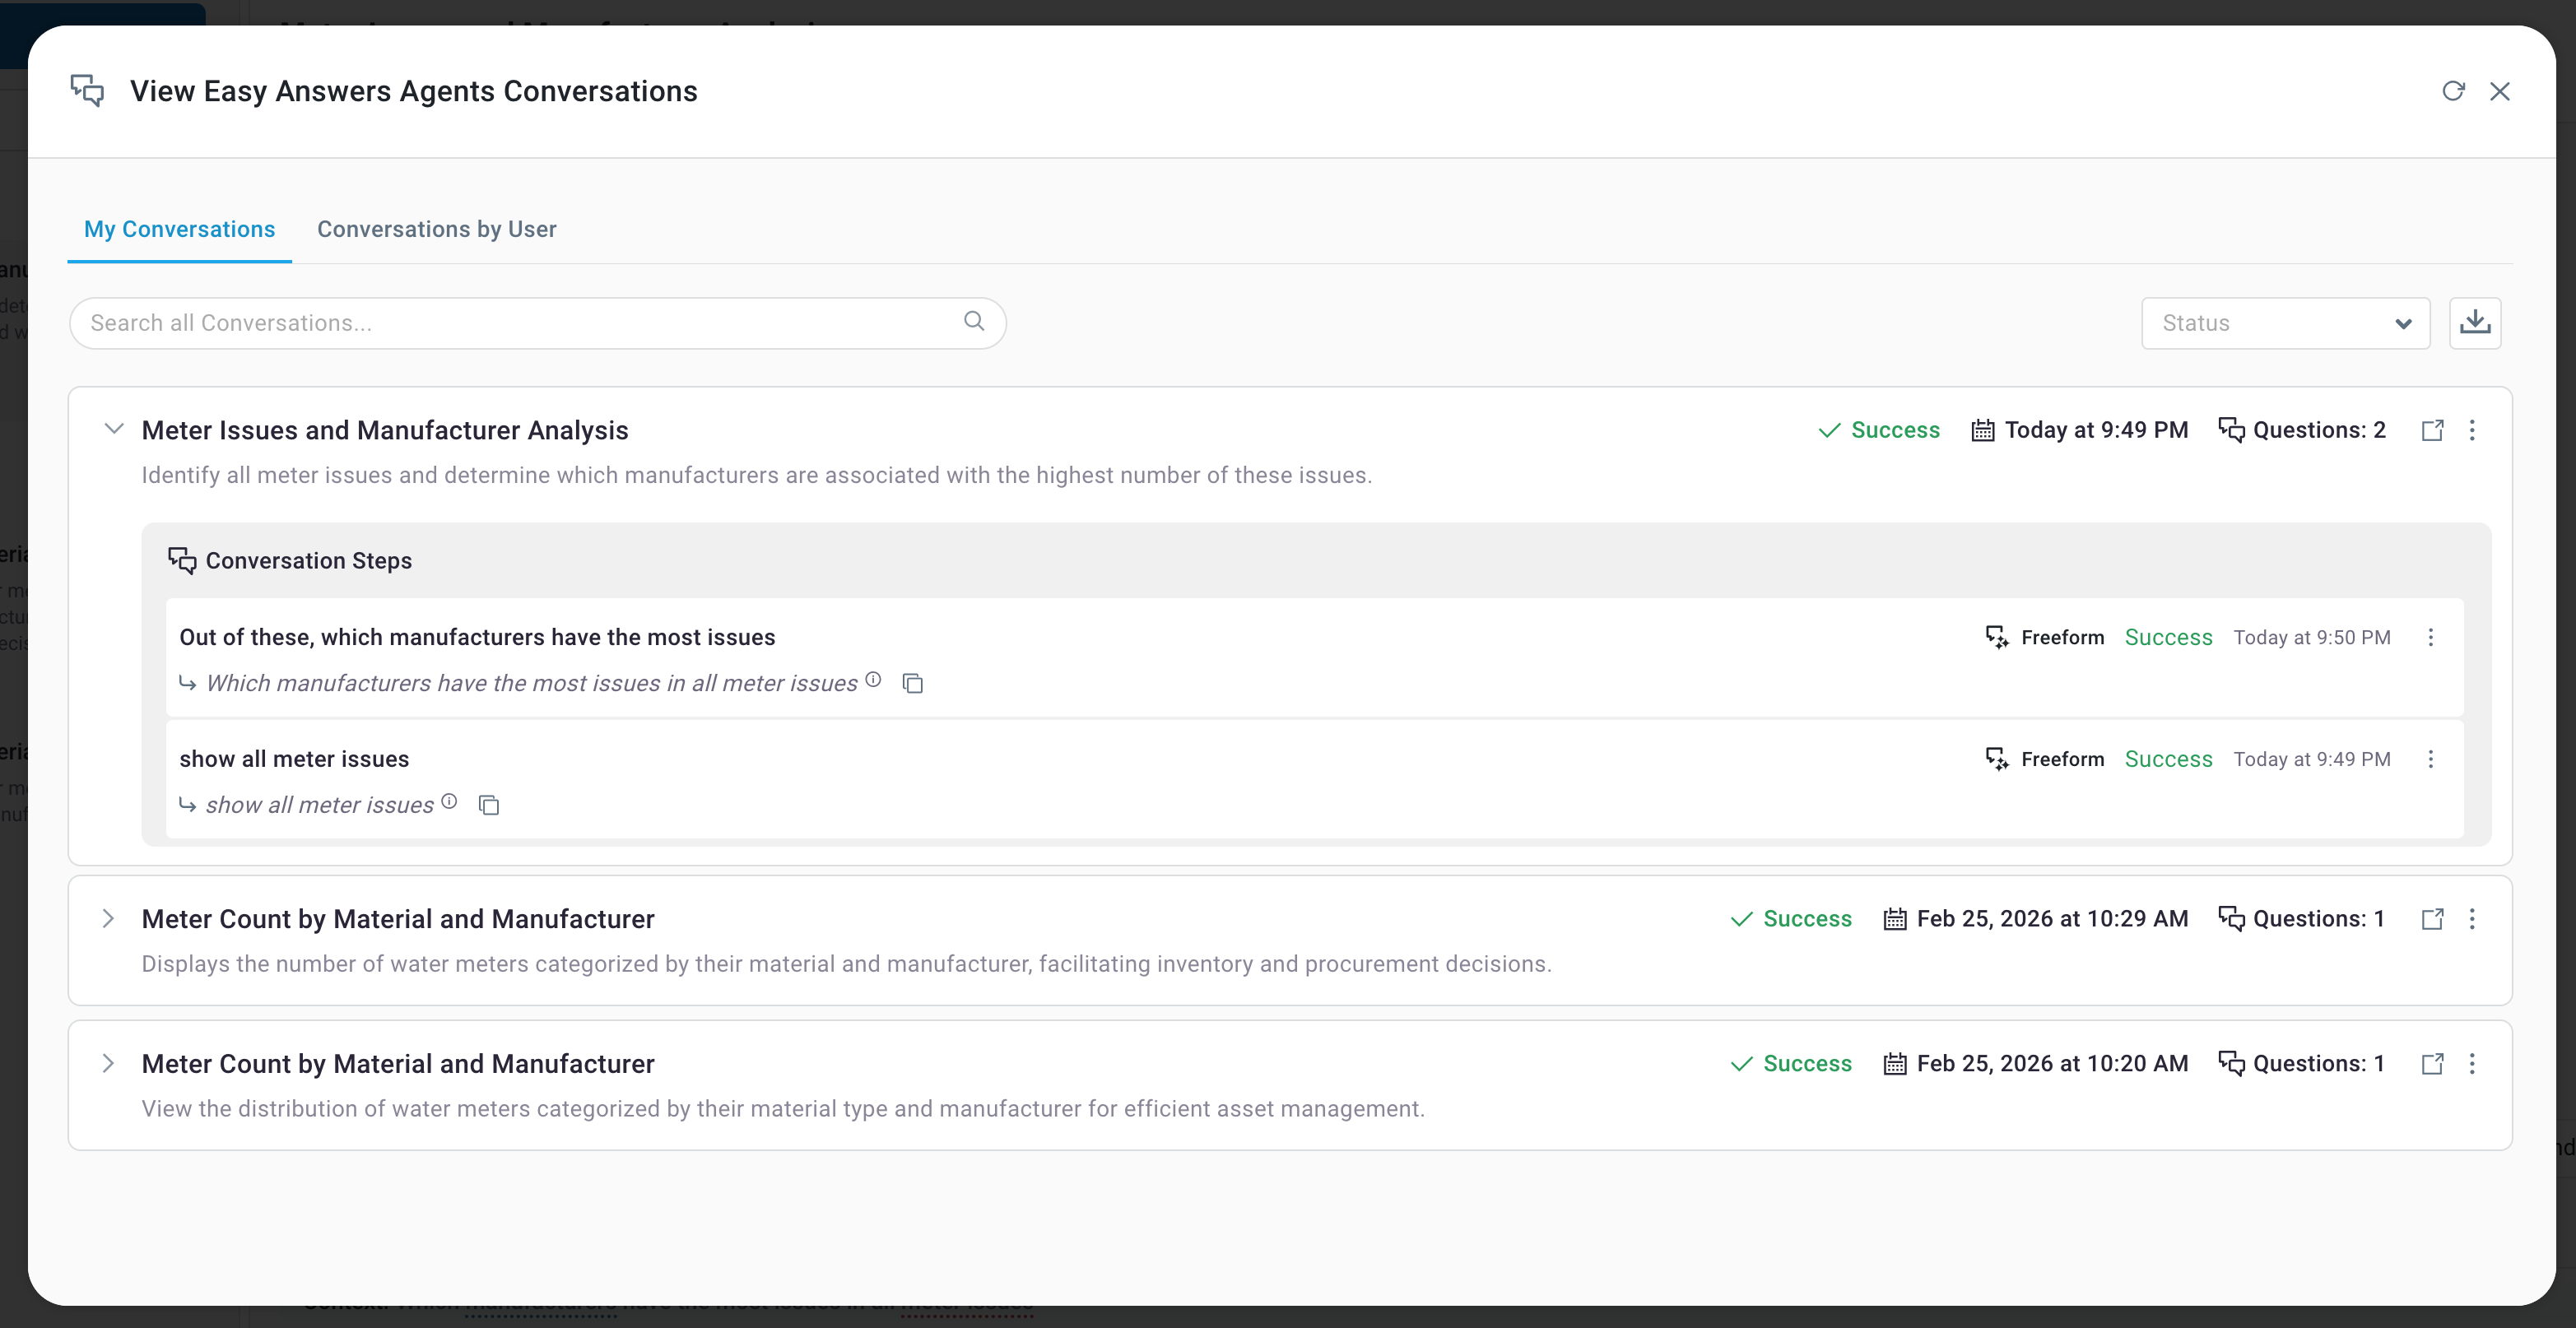The width and height of the screenshot is (2576, 1328).
Task: Click the search magnifier icon
Action: pos(973,321)
